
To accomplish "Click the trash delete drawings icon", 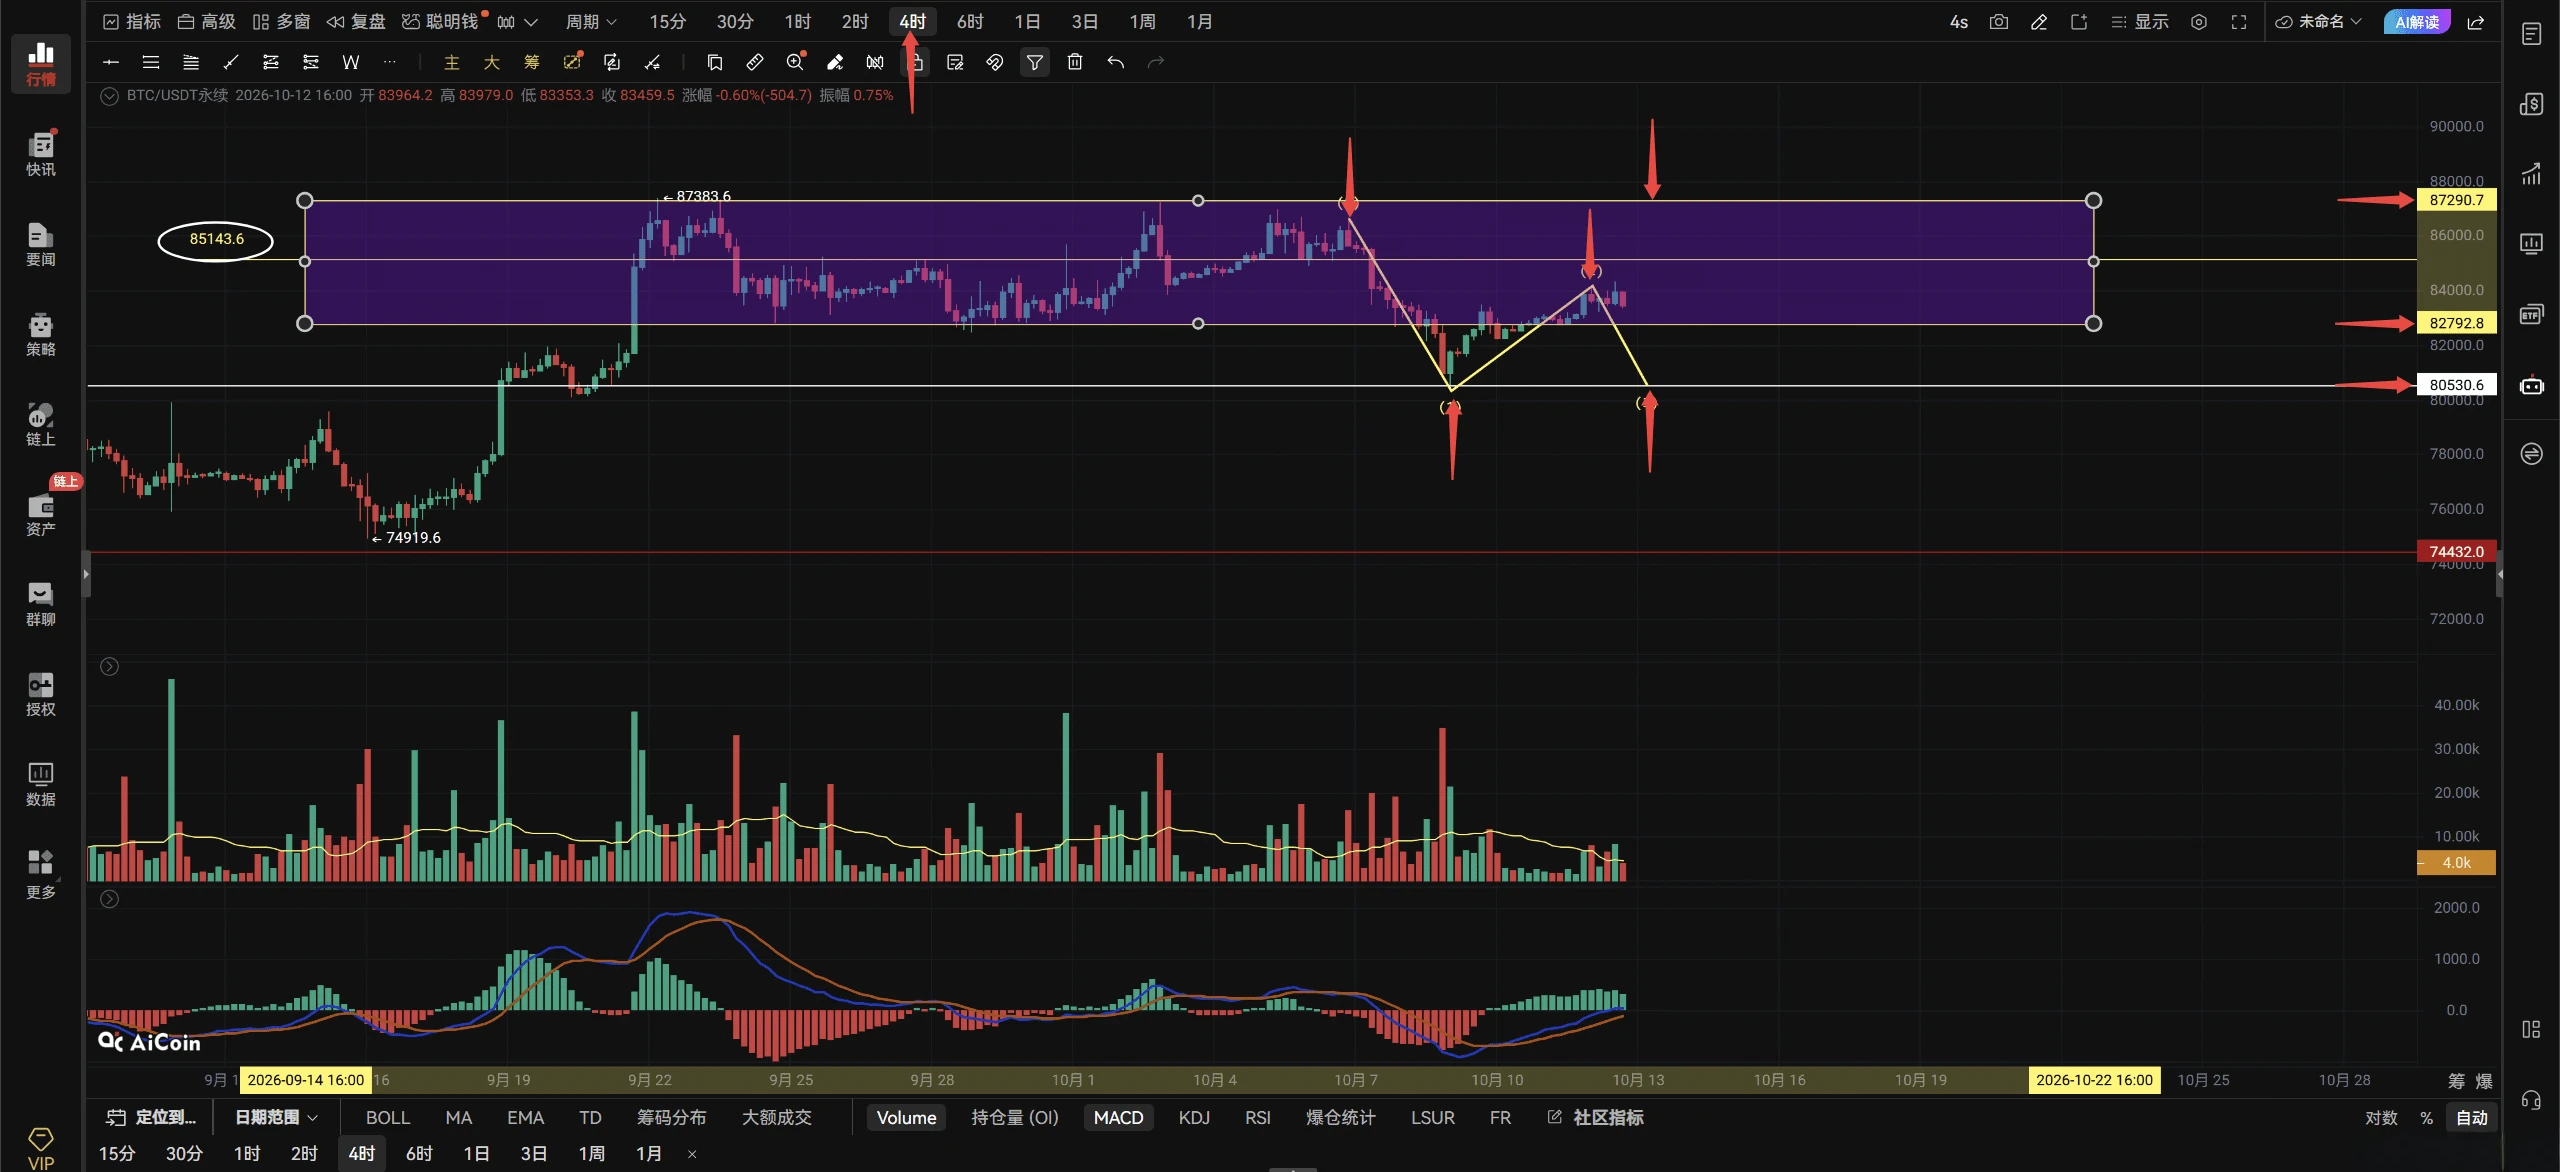I will click(x=1075, y=62).
